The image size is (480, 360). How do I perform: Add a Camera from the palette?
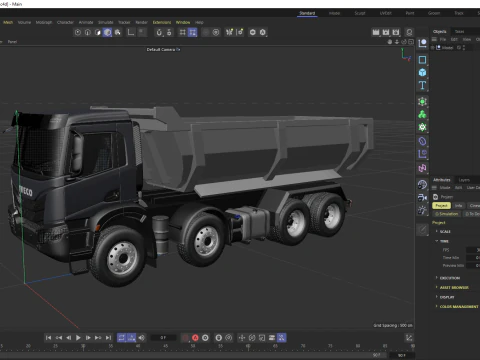pos(422,197)
